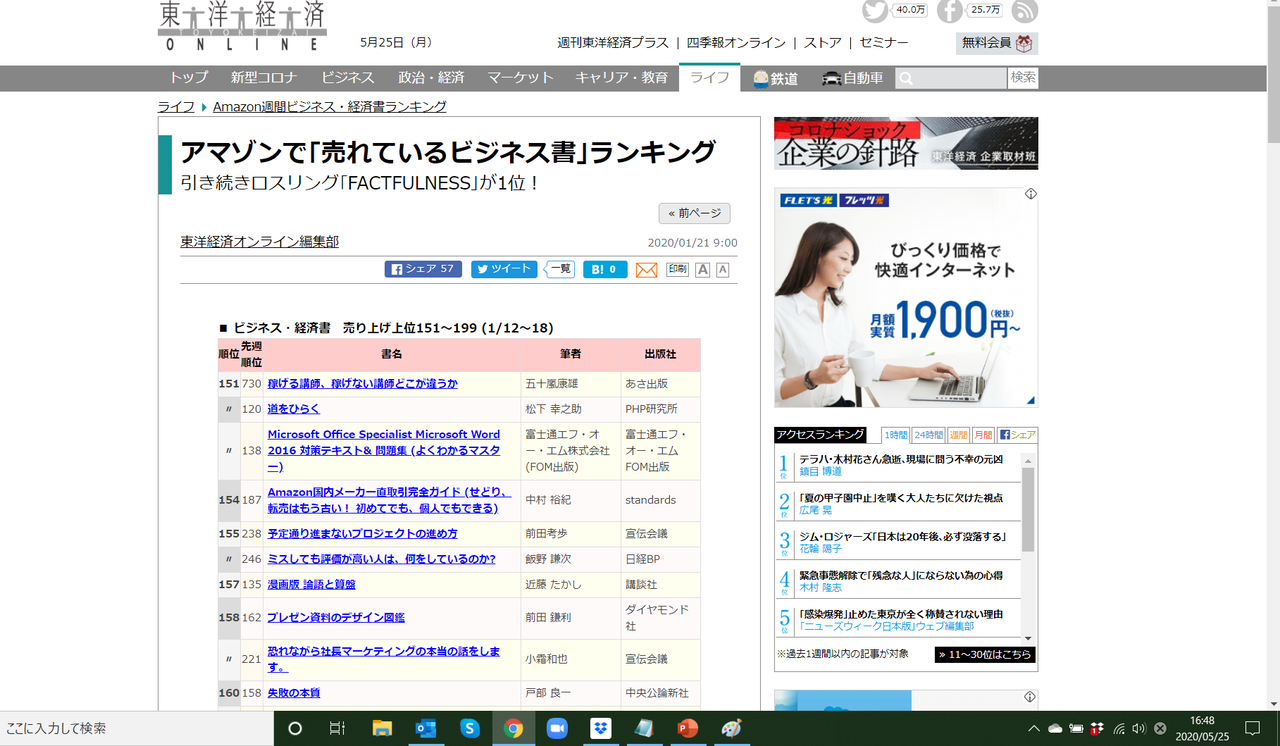
Task: Open 四季報オンライン link
Action: click(x=736, y=43)
